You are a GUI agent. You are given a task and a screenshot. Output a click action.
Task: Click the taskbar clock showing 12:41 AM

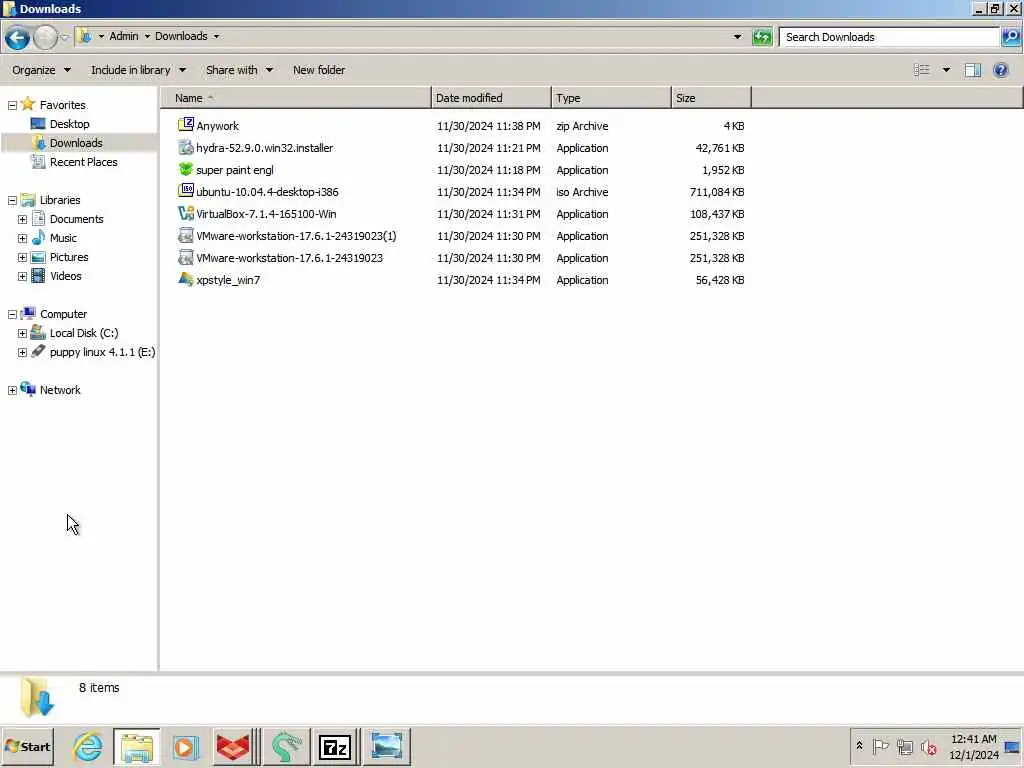973,746
